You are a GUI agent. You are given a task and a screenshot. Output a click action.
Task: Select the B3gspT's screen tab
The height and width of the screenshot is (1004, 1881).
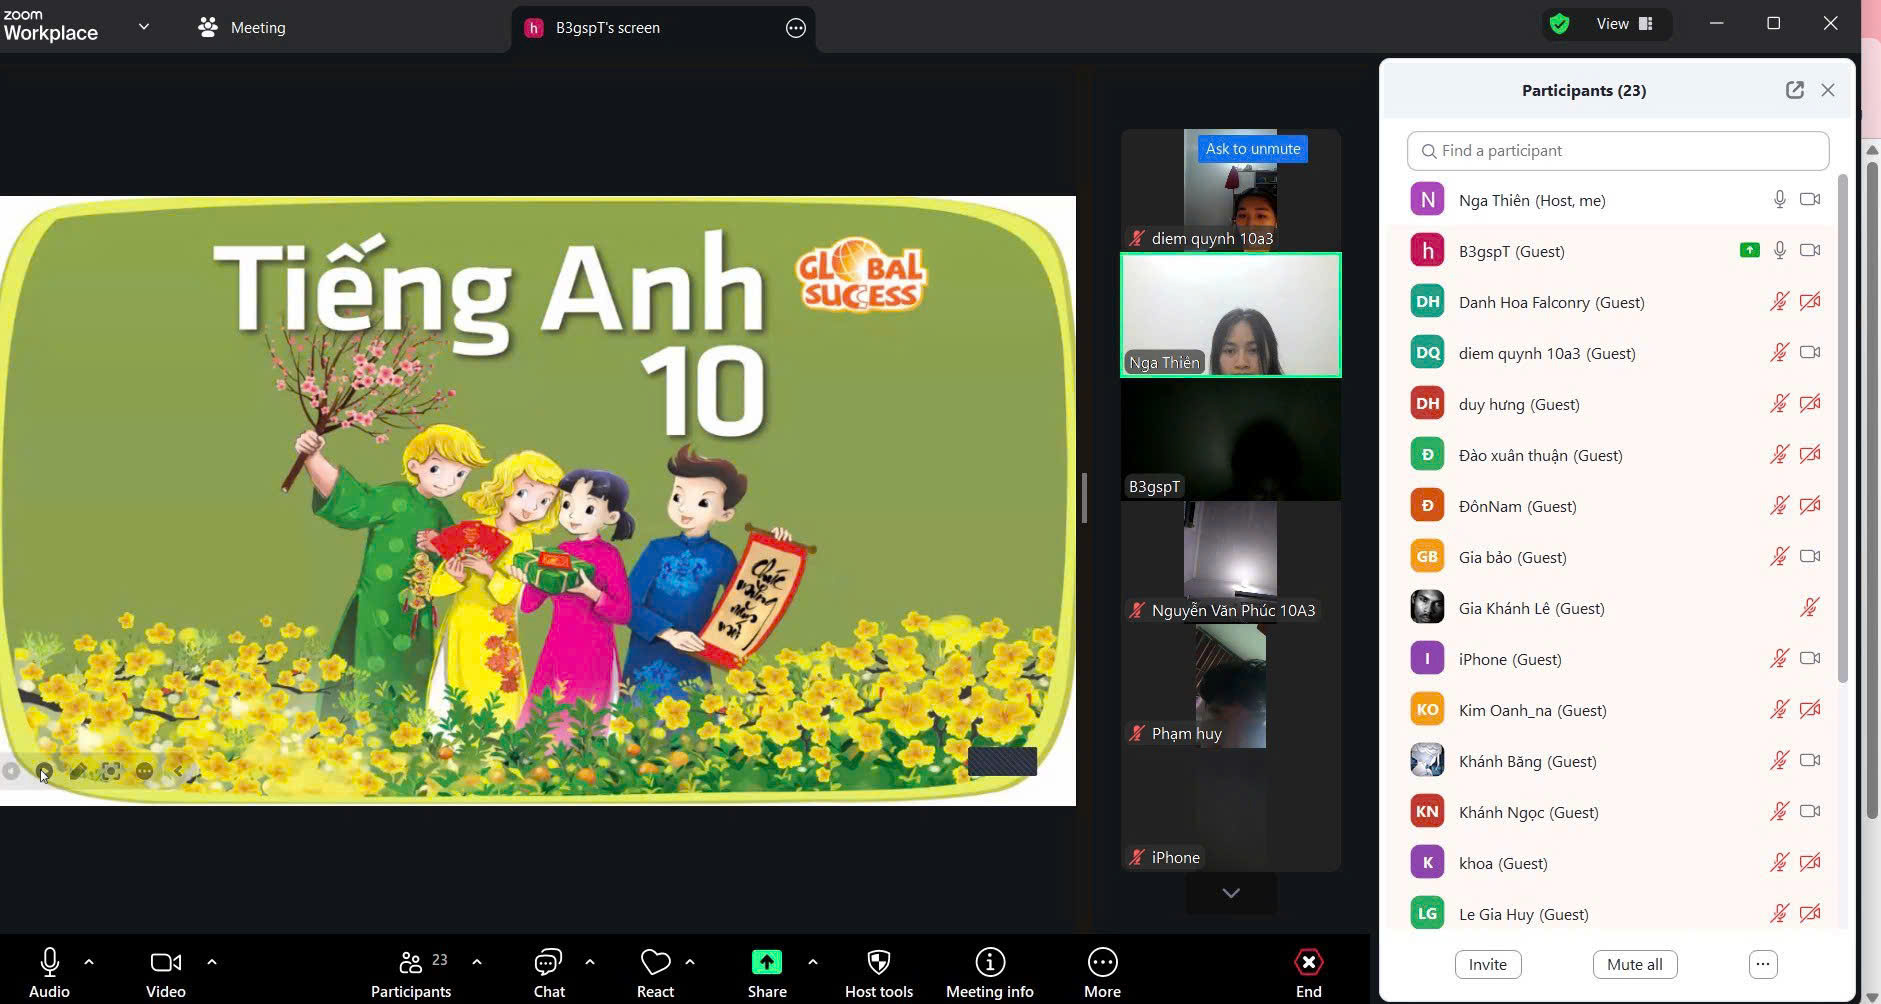point(607,28)
